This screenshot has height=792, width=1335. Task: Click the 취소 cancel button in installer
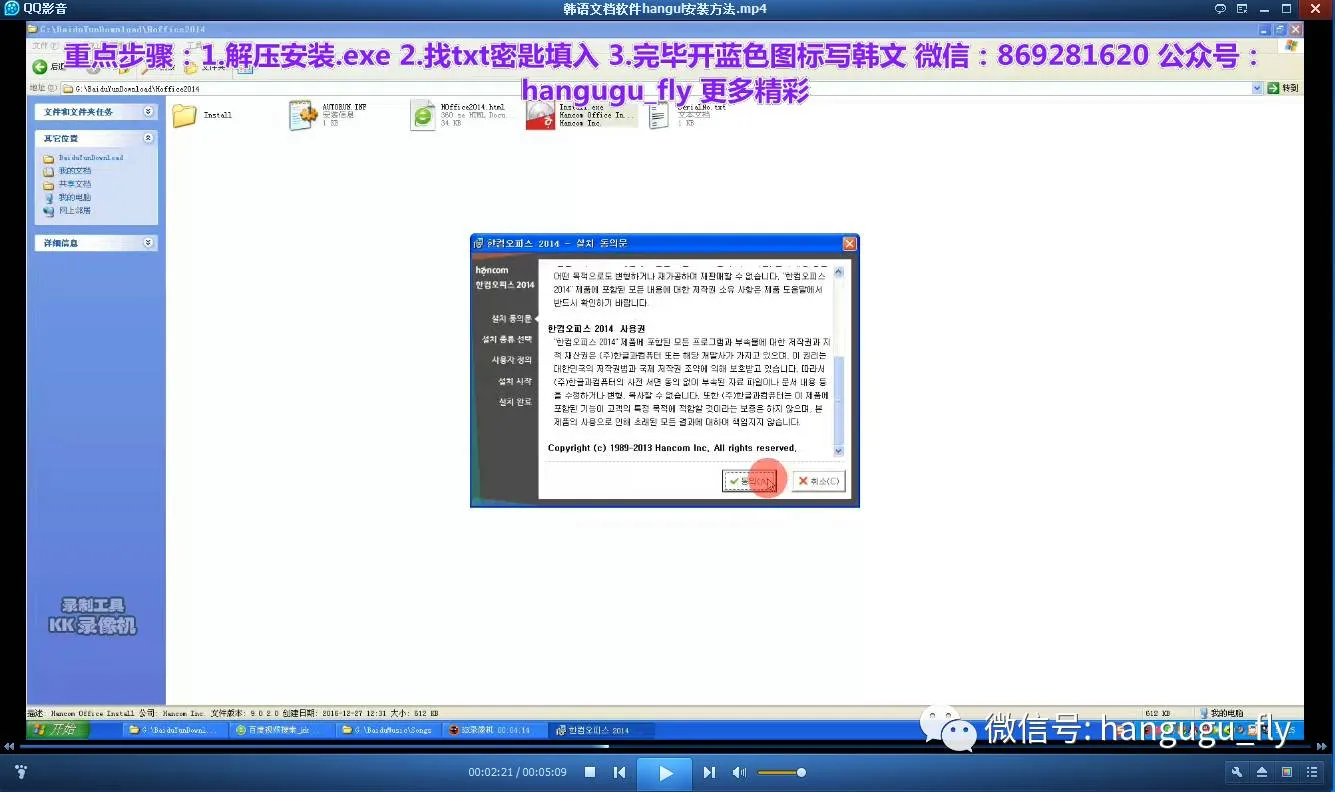pos(819,481)
